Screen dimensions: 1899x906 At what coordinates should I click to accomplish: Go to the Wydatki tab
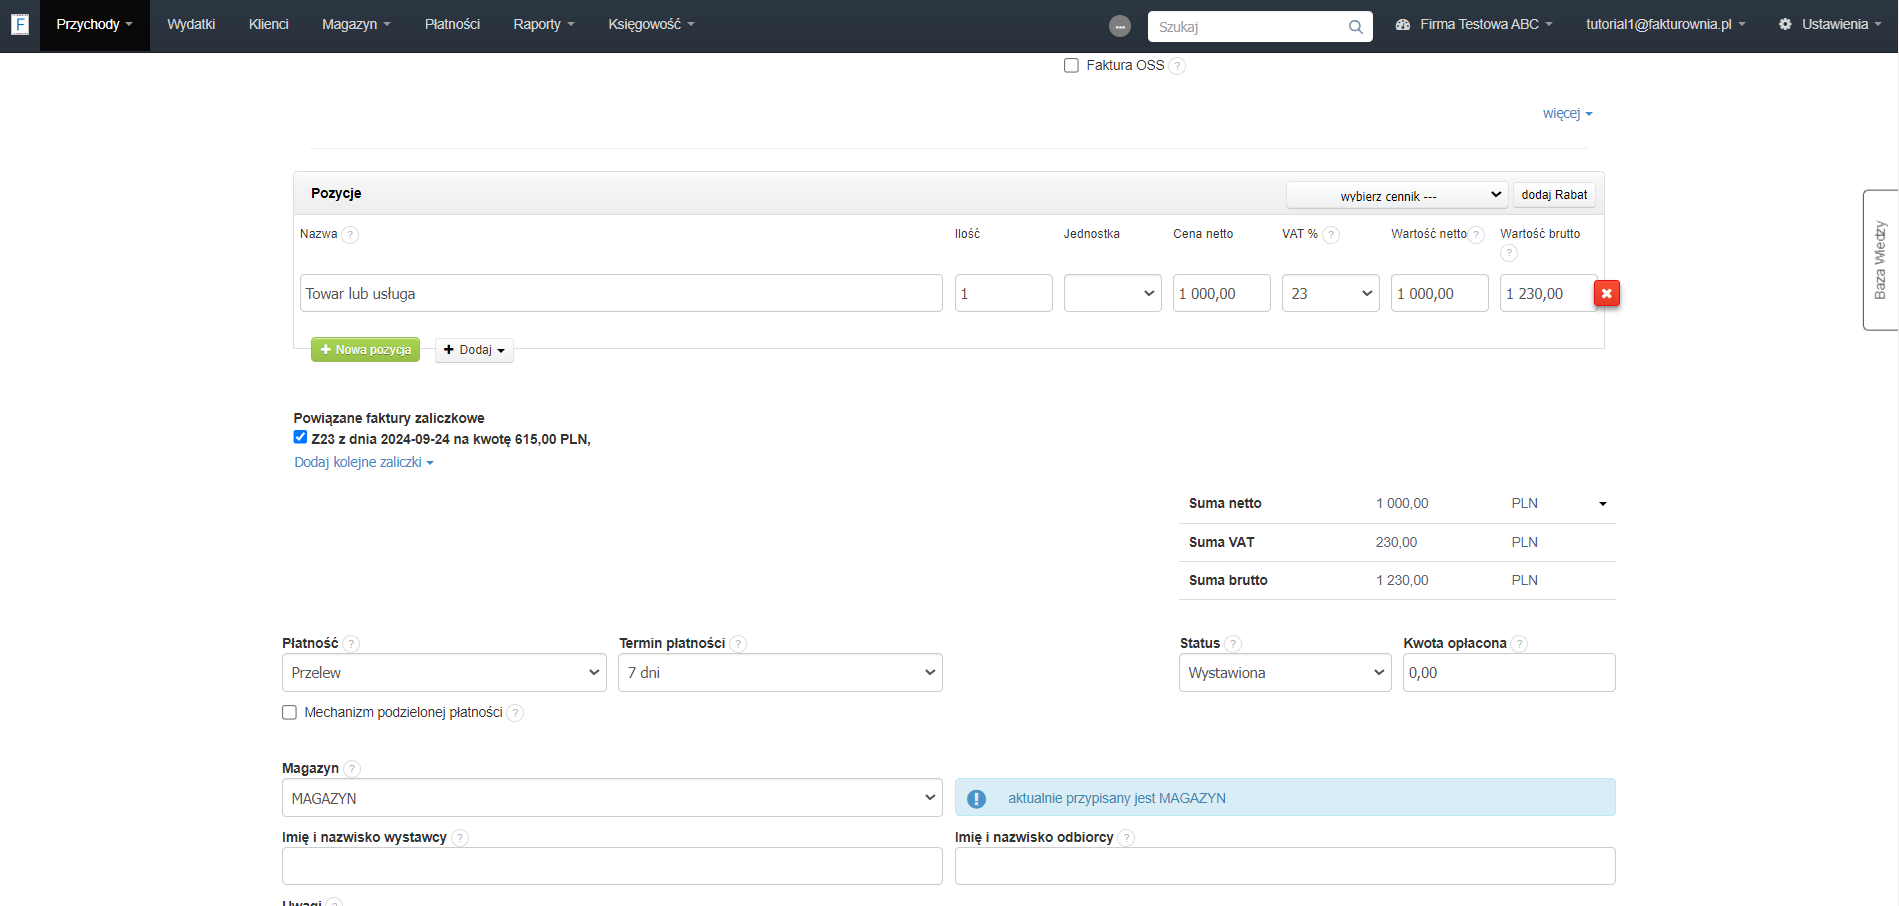[191, 25]
